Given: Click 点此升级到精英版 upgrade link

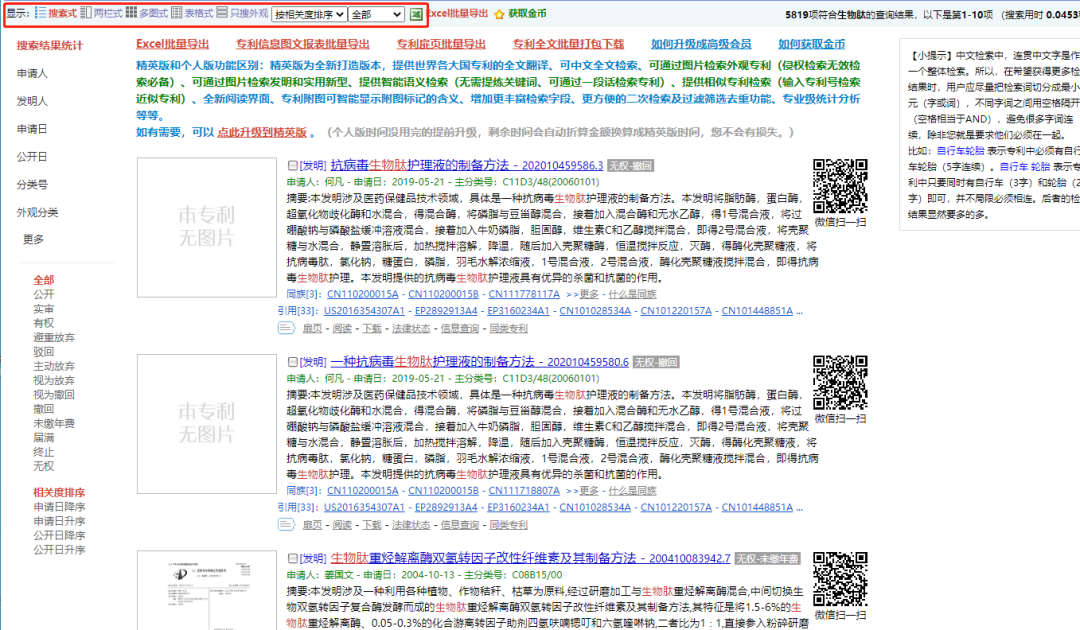Looking at the screenshot, I should pyautogui.click(x=262, y=132).
